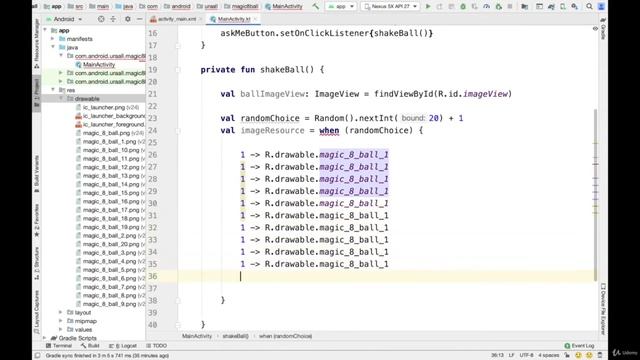This screenshot has width=640, height=360.
Task: Open the Structure side tab
Action: [36, 263]
